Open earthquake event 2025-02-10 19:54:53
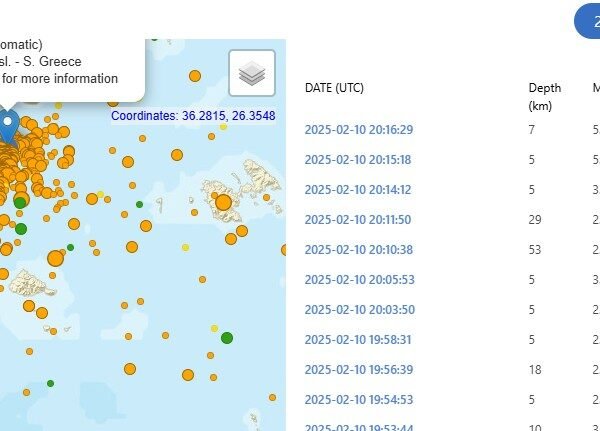This screenshot has height=431, width=600. 358,399
